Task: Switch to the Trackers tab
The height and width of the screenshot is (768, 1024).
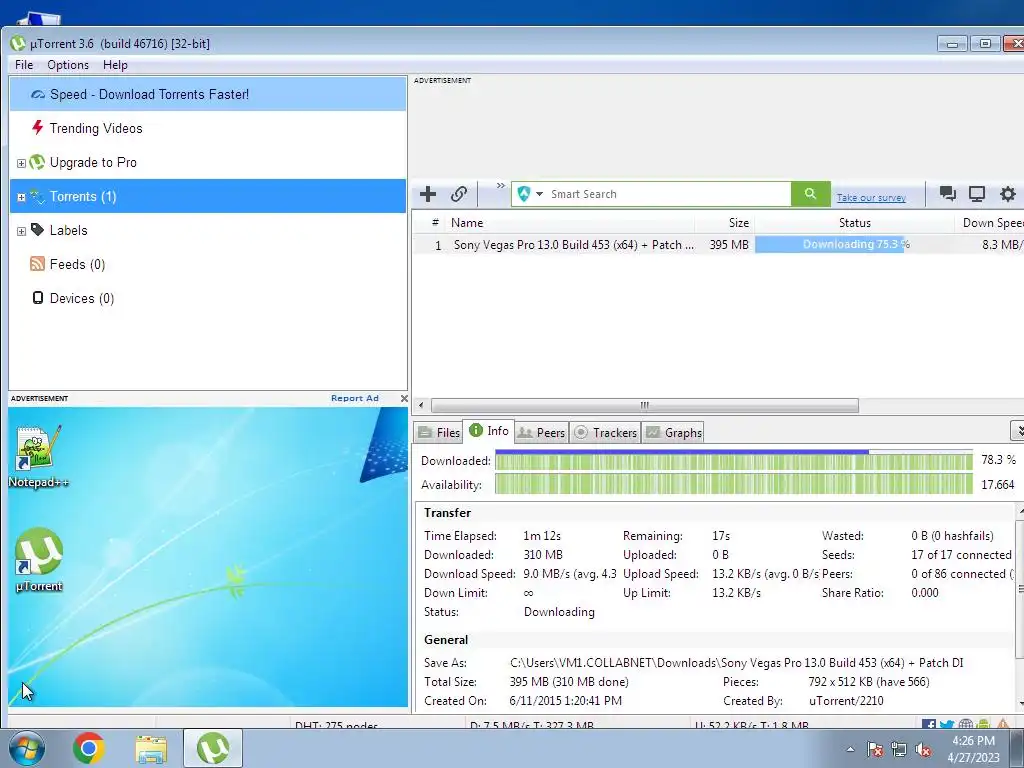Action: 605,432
